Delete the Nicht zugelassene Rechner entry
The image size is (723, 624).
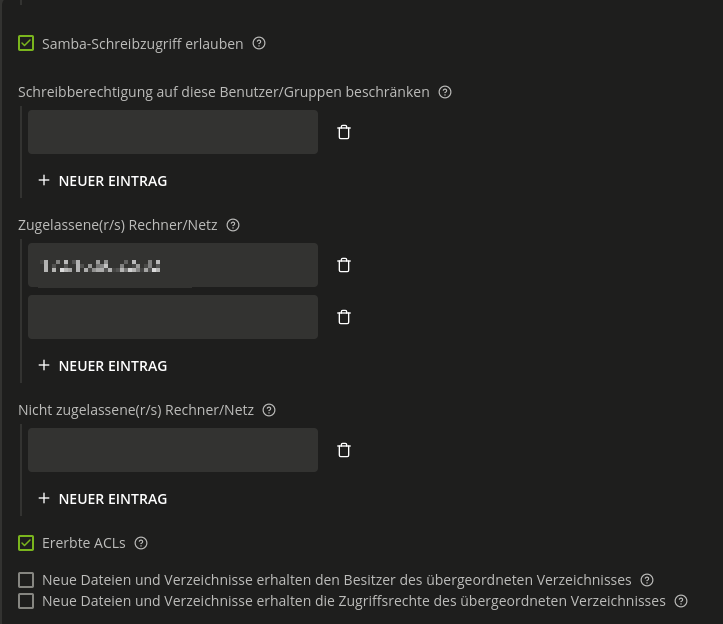pos(344,450)
